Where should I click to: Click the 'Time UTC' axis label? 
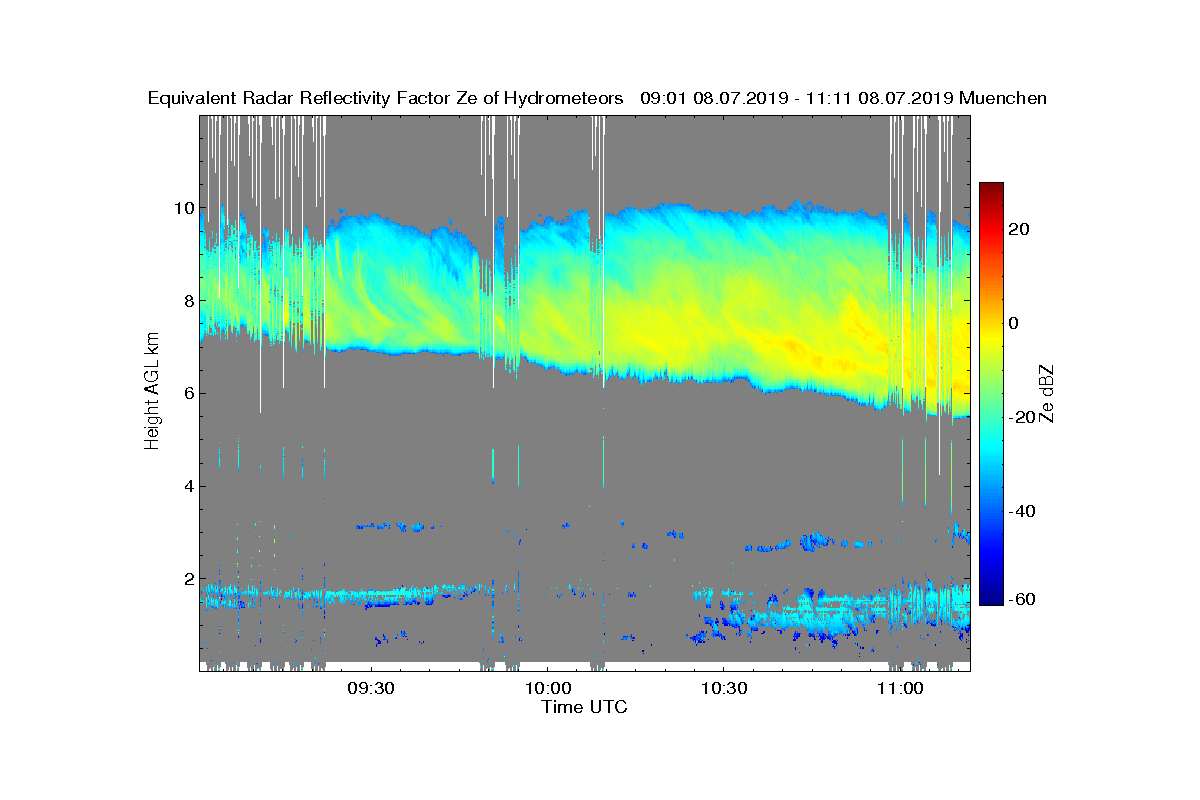coord(585,707)
